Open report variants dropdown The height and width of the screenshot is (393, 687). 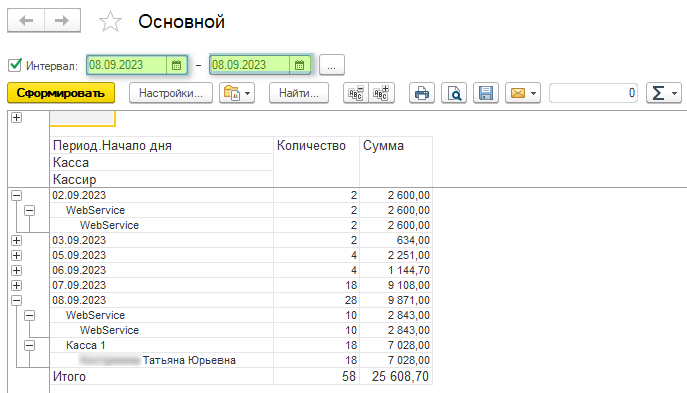tap(237, 93)
